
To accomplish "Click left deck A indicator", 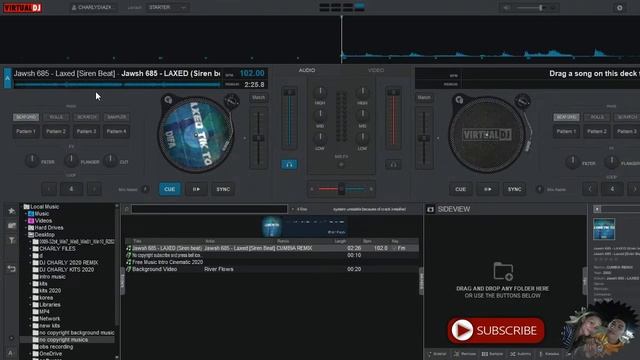I will click(x=8, y=78).
